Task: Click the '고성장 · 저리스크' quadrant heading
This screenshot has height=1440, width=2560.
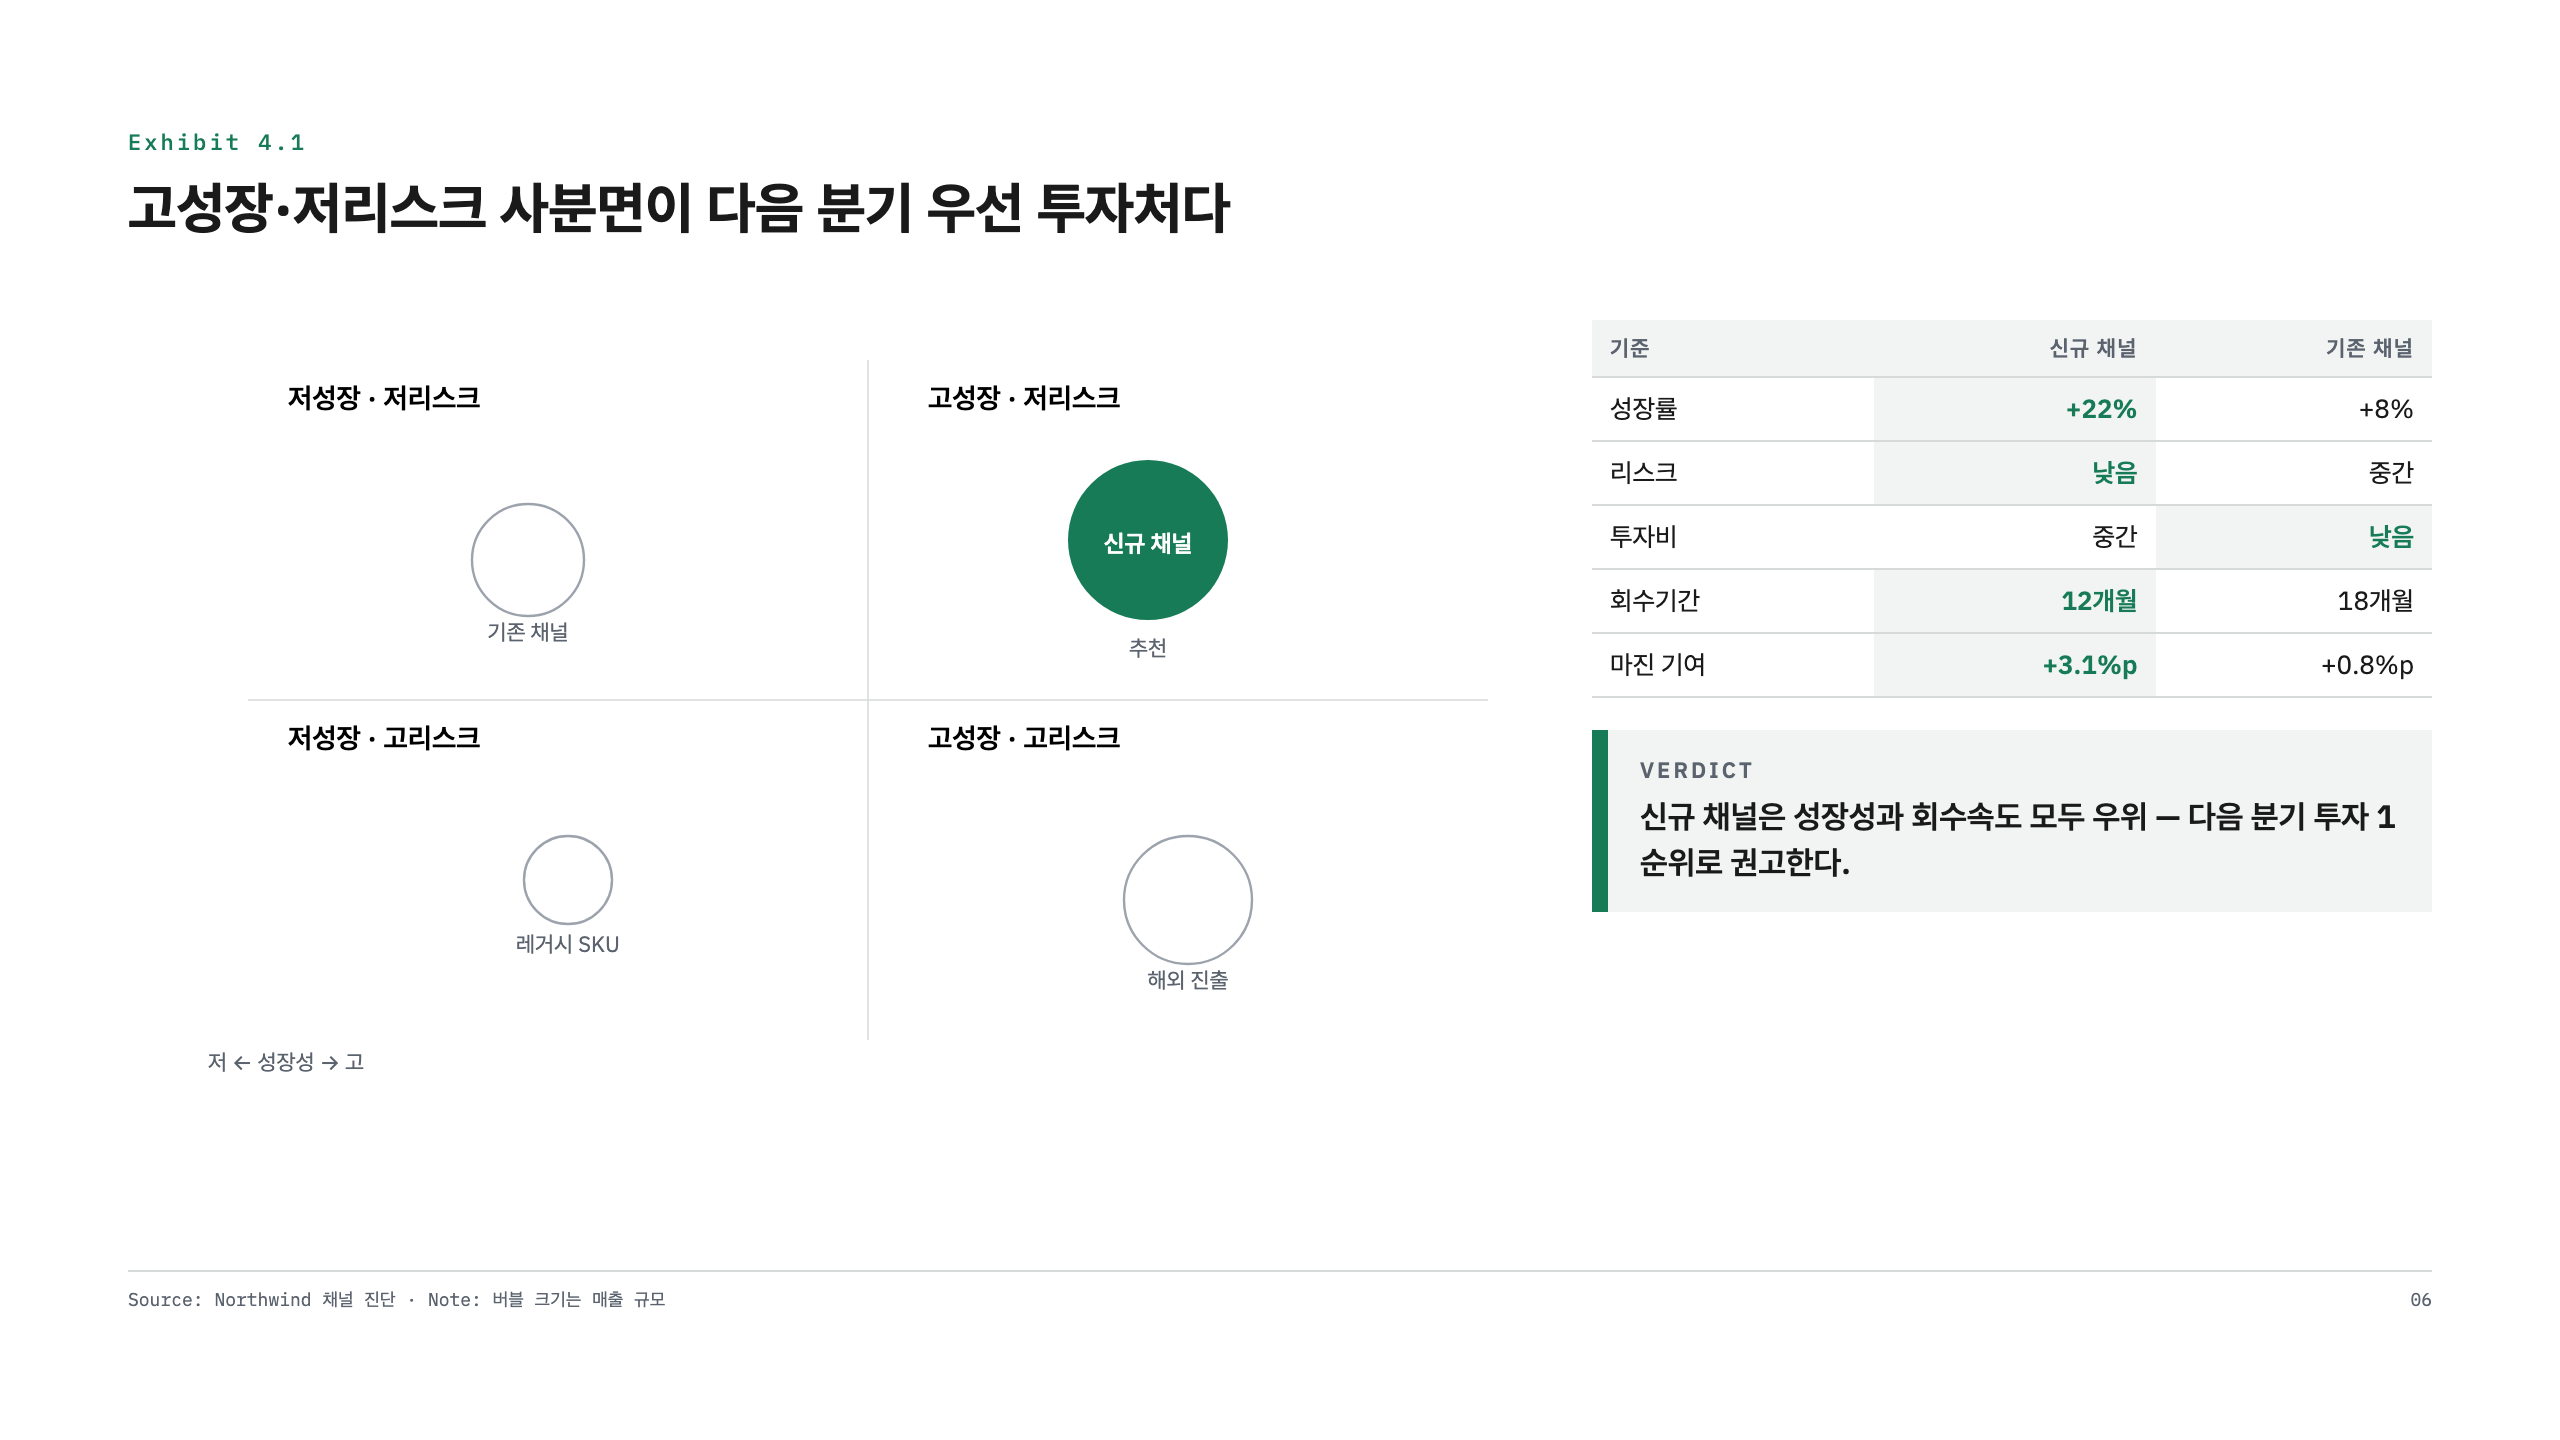Action: click(x=1024, y=398)
